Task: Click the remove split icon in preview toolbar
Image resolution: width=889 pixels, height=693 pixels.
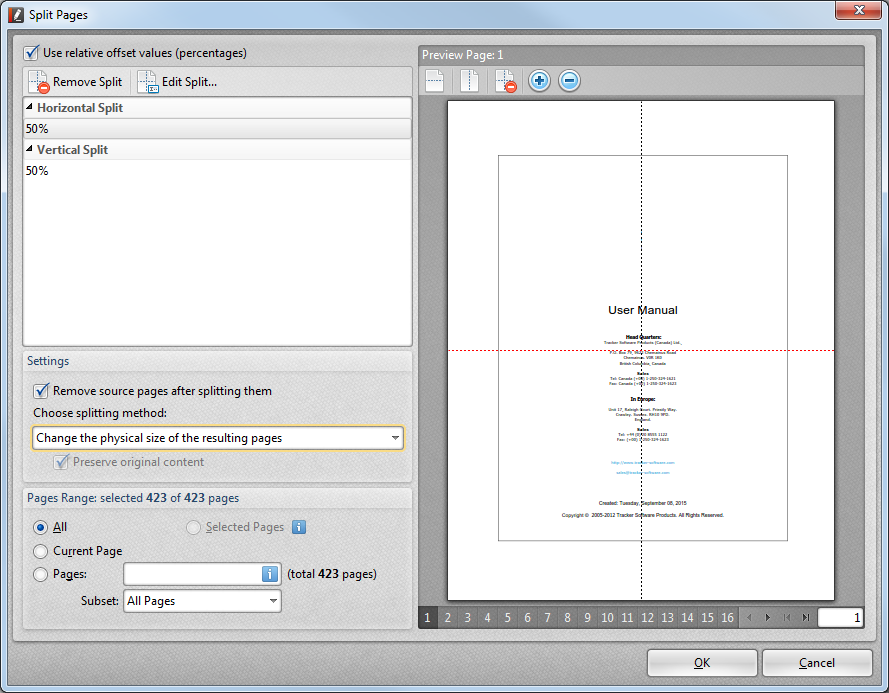Action: click(x=505, y=81)
